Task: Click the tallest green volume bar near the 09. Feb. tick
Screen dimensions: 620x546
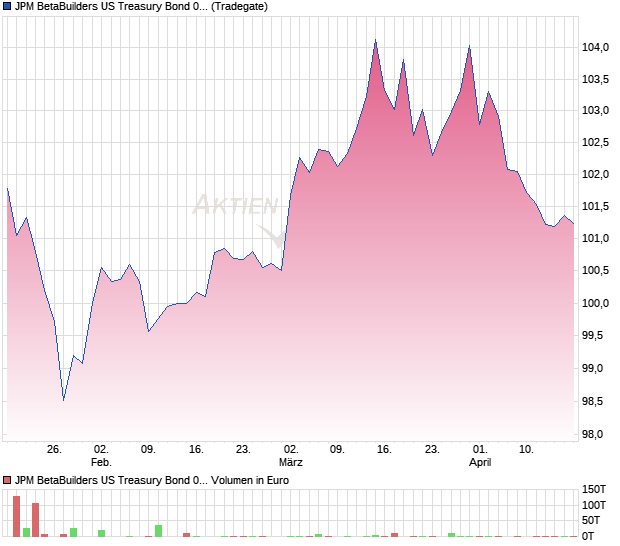Action: pyautogui.click(x=159, y=531)
